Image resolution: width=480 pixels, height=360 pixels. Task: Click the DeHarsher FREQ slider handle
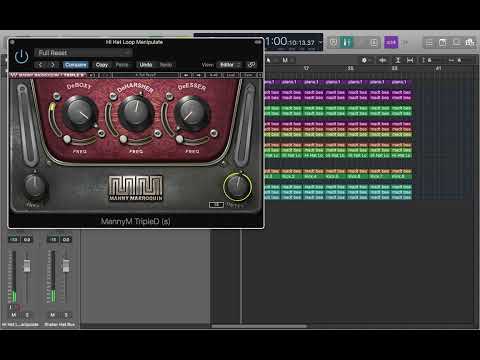point(123,139)
